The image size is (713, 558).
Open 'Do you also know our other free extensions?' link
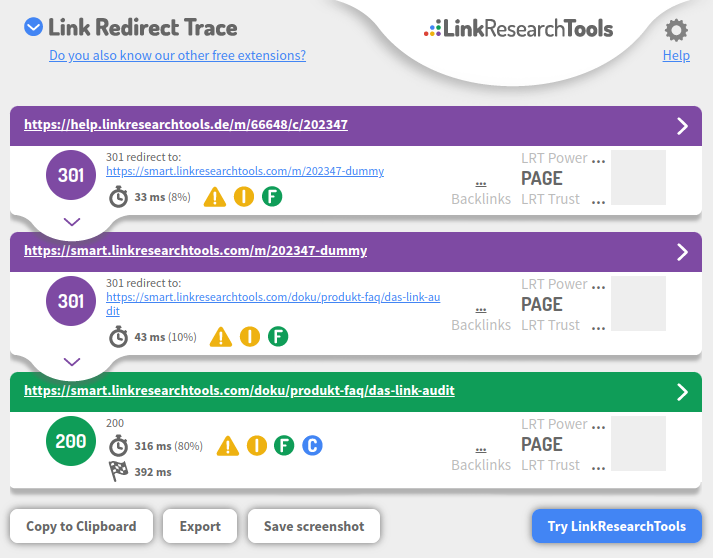point(177,55)
